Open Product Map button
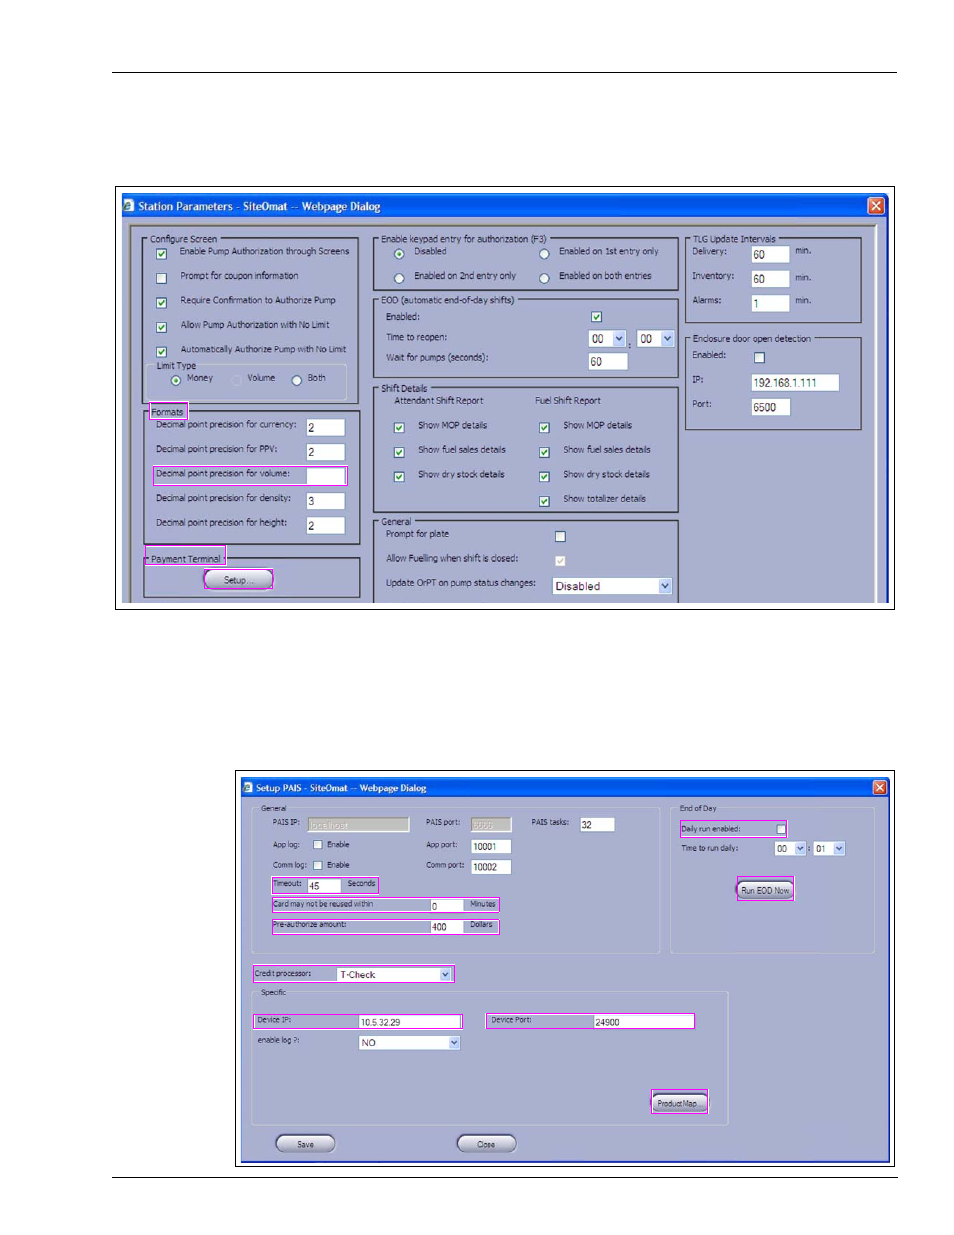Screen dimensions: 954x1235 coord(680,1103)
